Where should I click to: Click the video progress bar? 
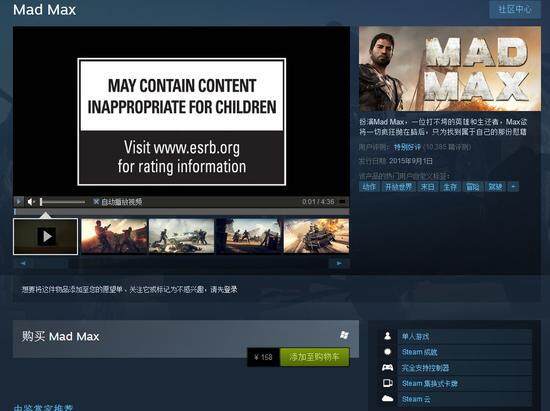181,212
